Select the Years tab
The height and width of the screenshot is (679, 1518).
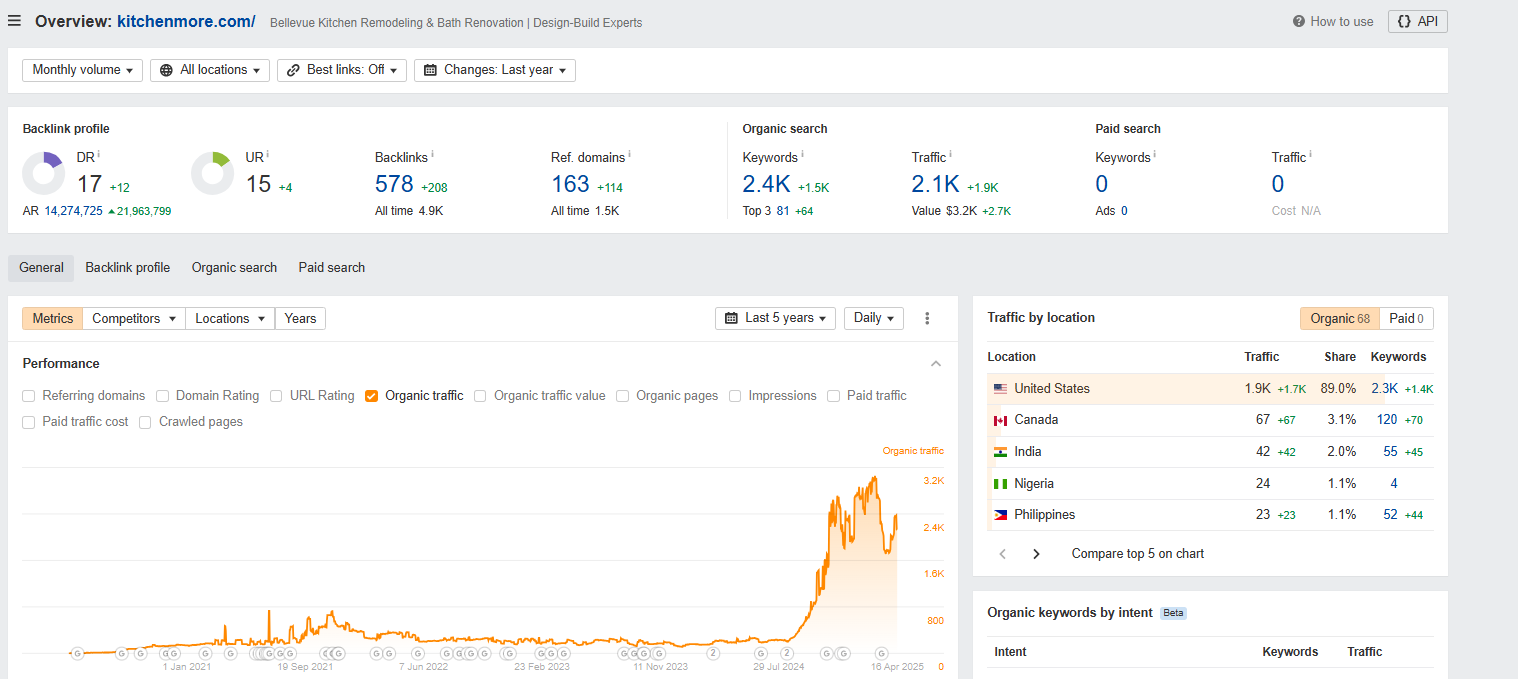click(x=300, y=319)
